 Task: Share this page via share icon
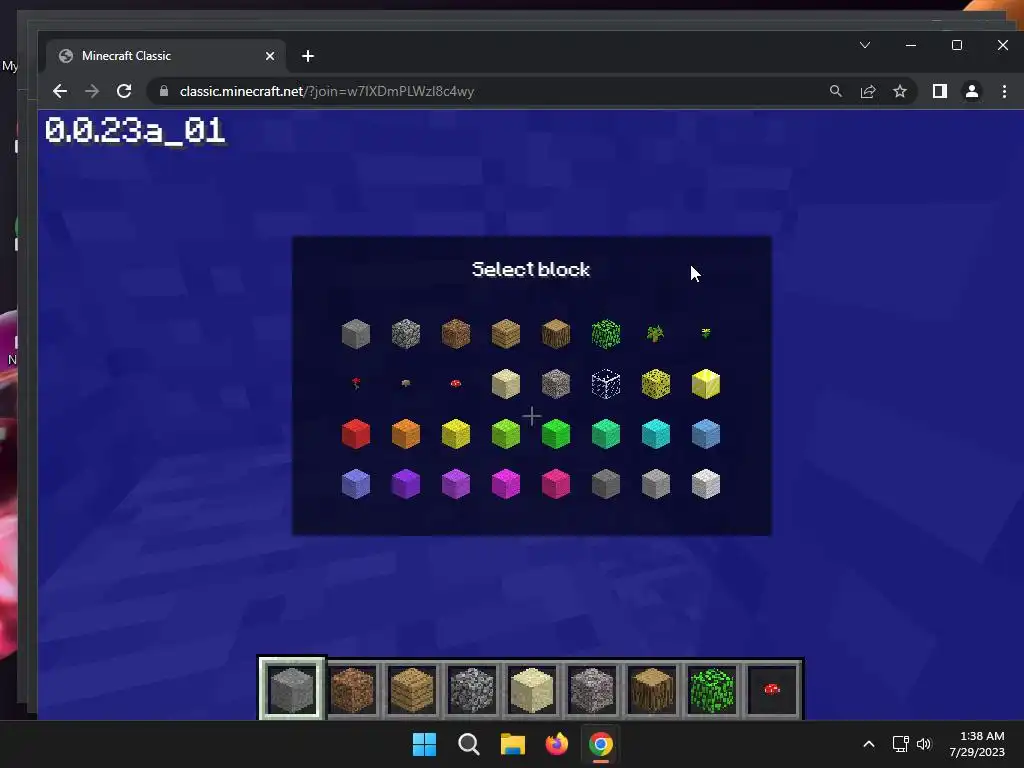(x=868, y=91)
